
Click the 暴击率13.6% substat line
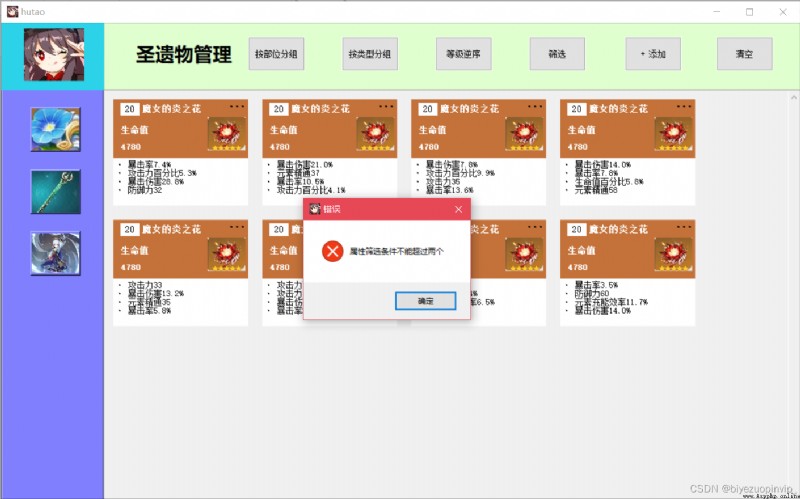(449, 190)
